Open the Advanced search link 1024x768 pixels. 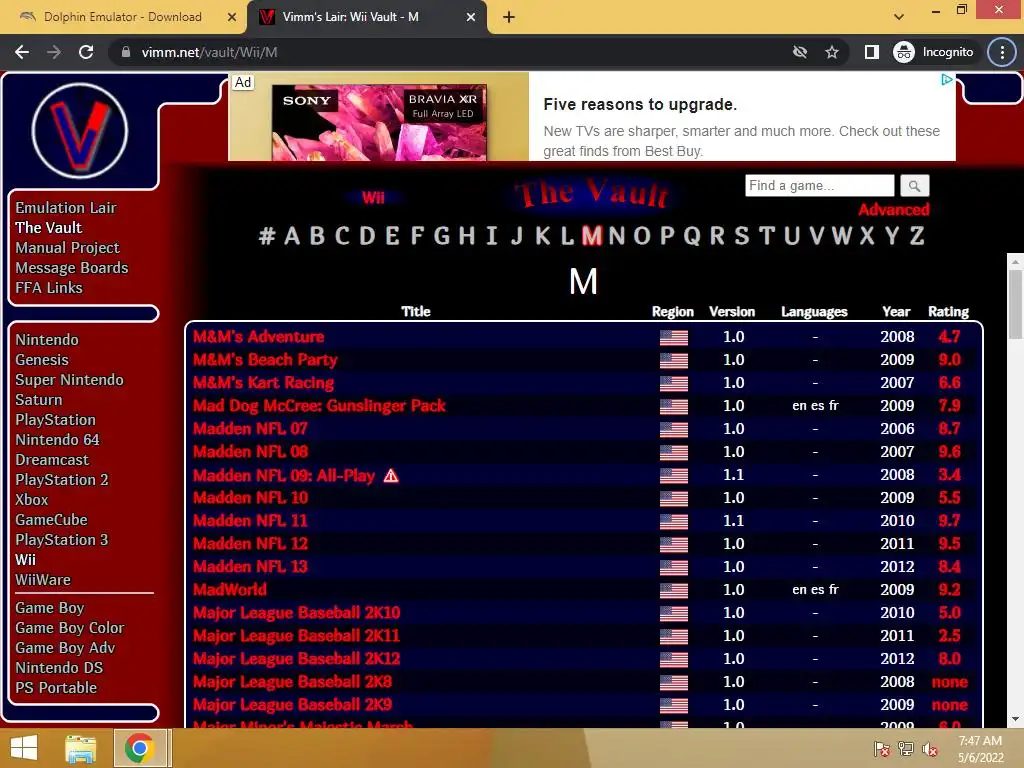coord(893,210)
